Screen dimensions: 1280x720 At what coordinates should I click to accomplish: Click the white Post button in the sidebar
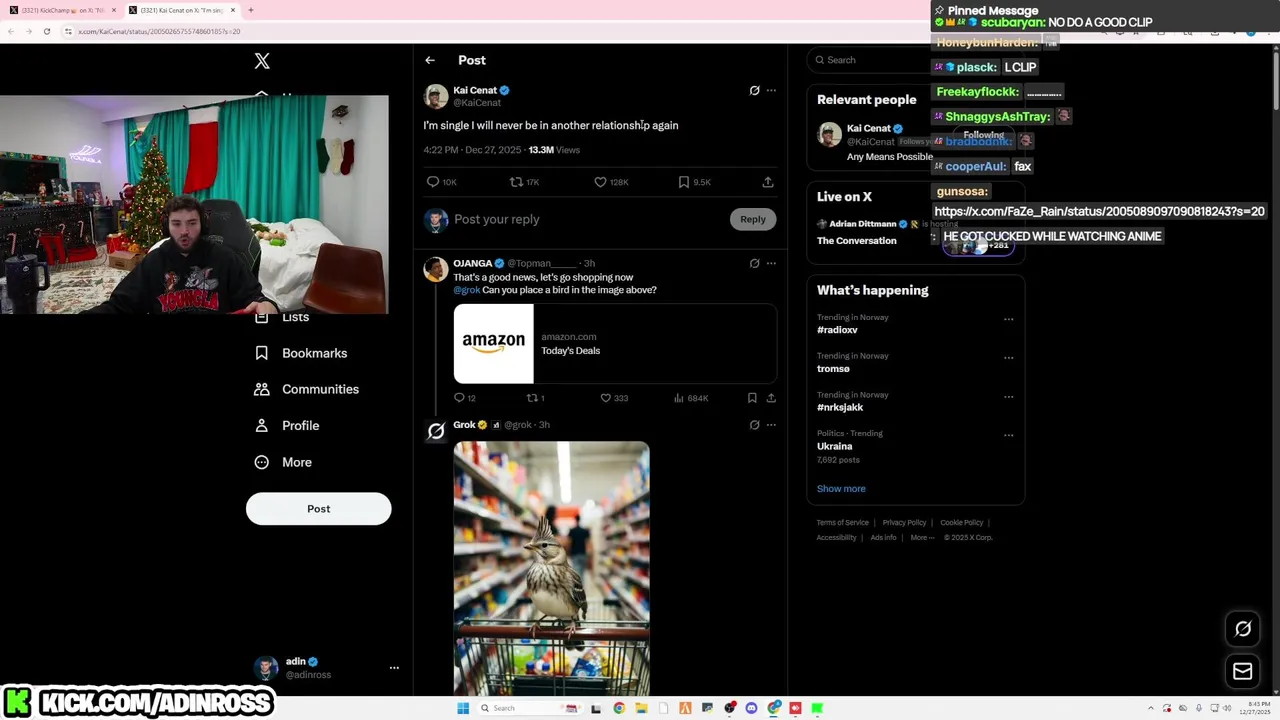coord(318,509)
